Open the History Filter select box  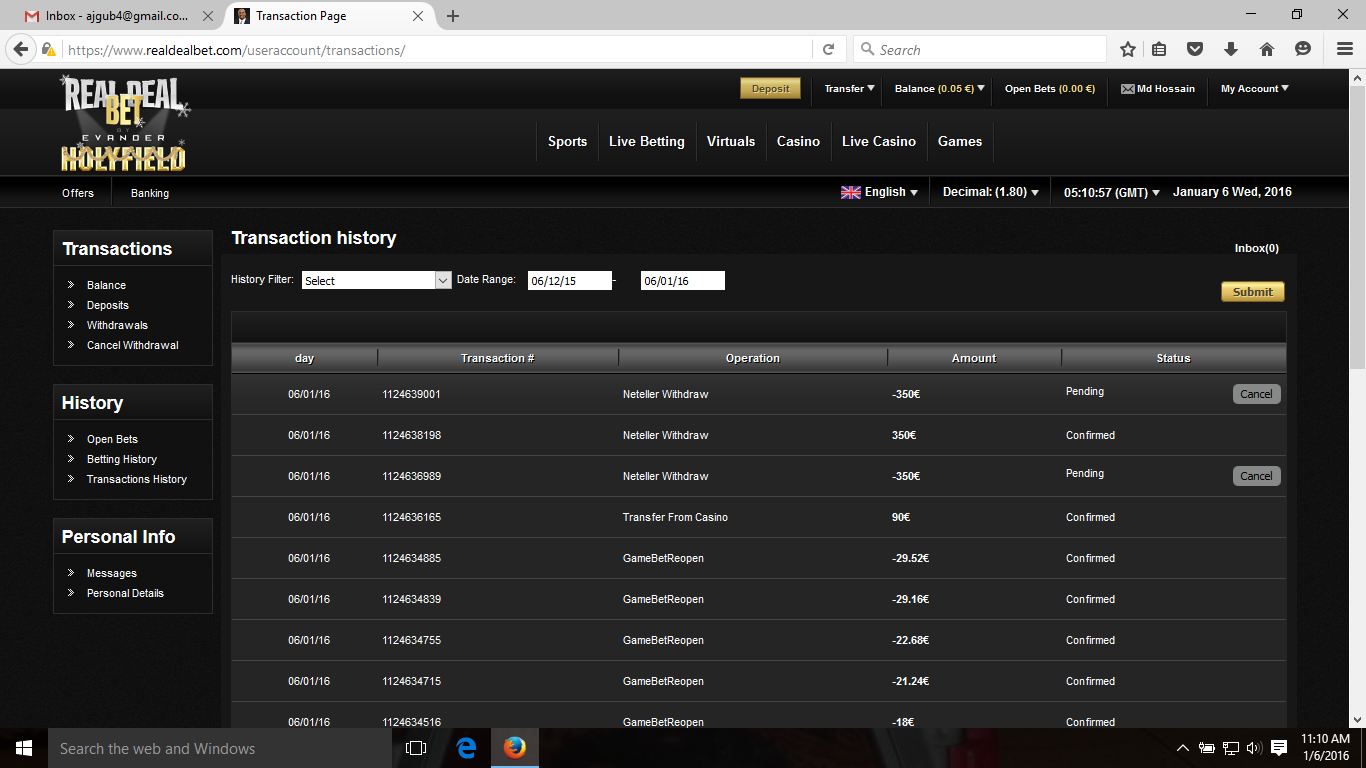[x=377, y=281]
